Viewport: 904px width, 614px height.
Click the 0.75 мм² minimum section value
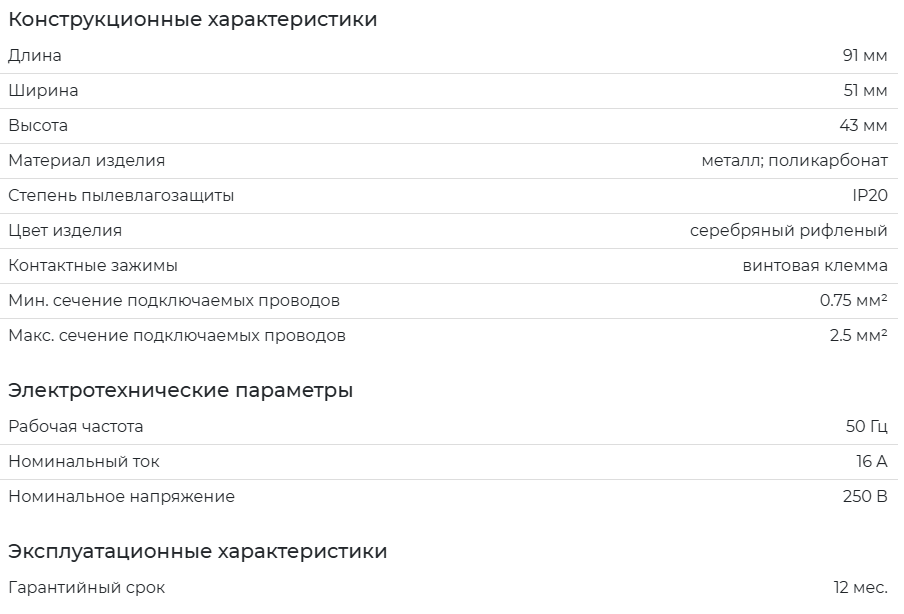[x=853, y=301]
